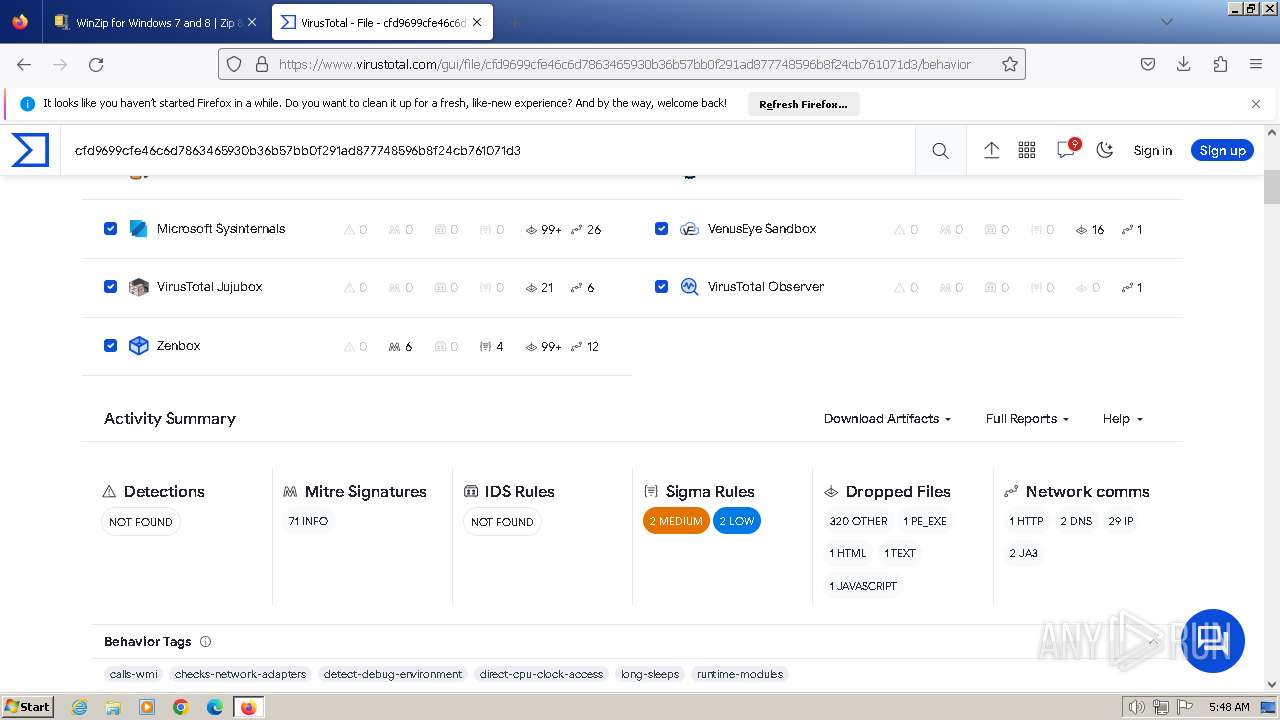Click the Firefox back arrow

point(24,64)
